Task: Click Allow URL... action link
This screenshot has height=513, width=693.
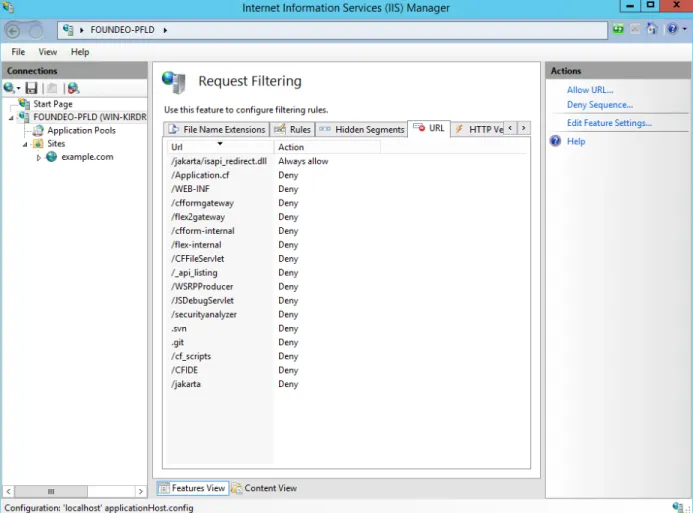Action: coord(590,90)
